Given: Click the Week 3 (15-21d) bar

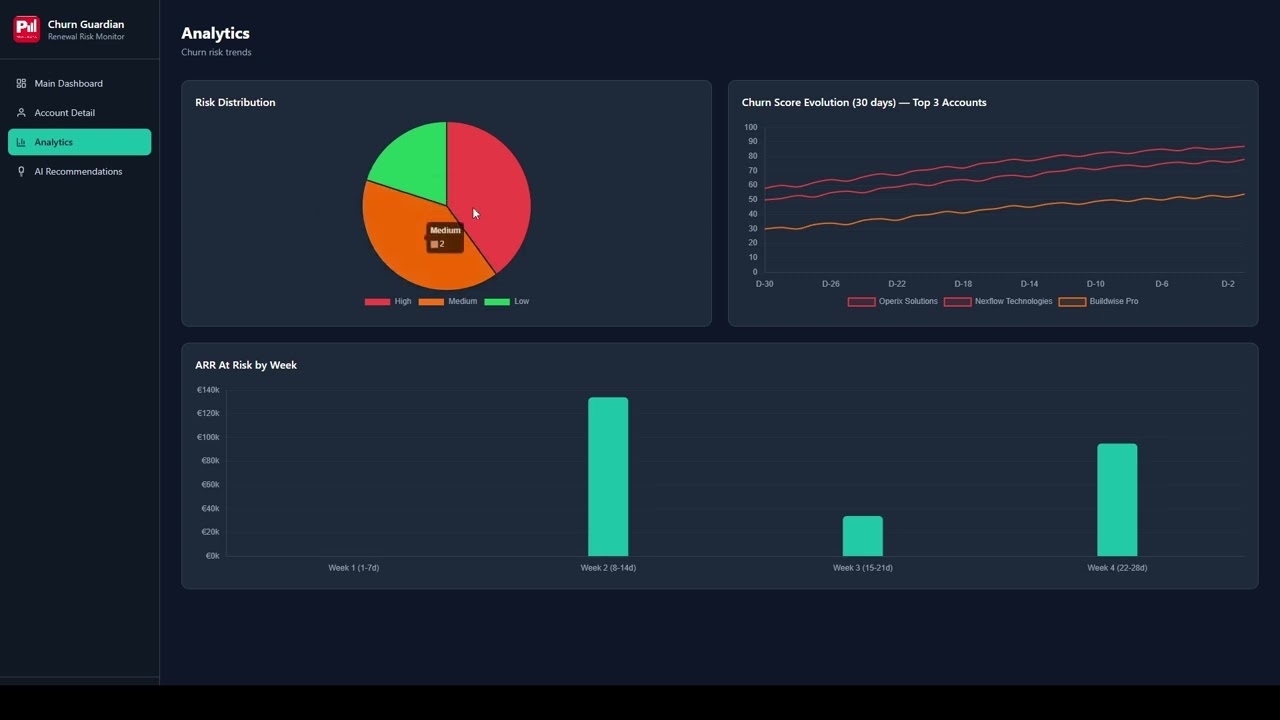Looking at the screenshot, I should [x=863, y=536].
